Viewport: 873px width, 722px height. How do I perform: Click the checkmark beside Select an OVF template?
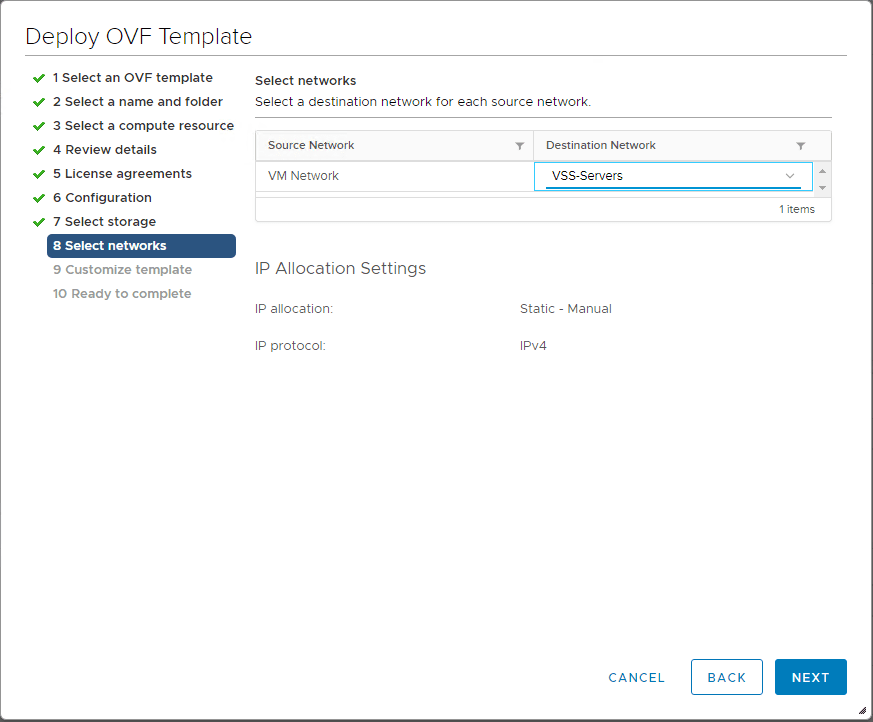pyautogui.click(x=40, y=77)
